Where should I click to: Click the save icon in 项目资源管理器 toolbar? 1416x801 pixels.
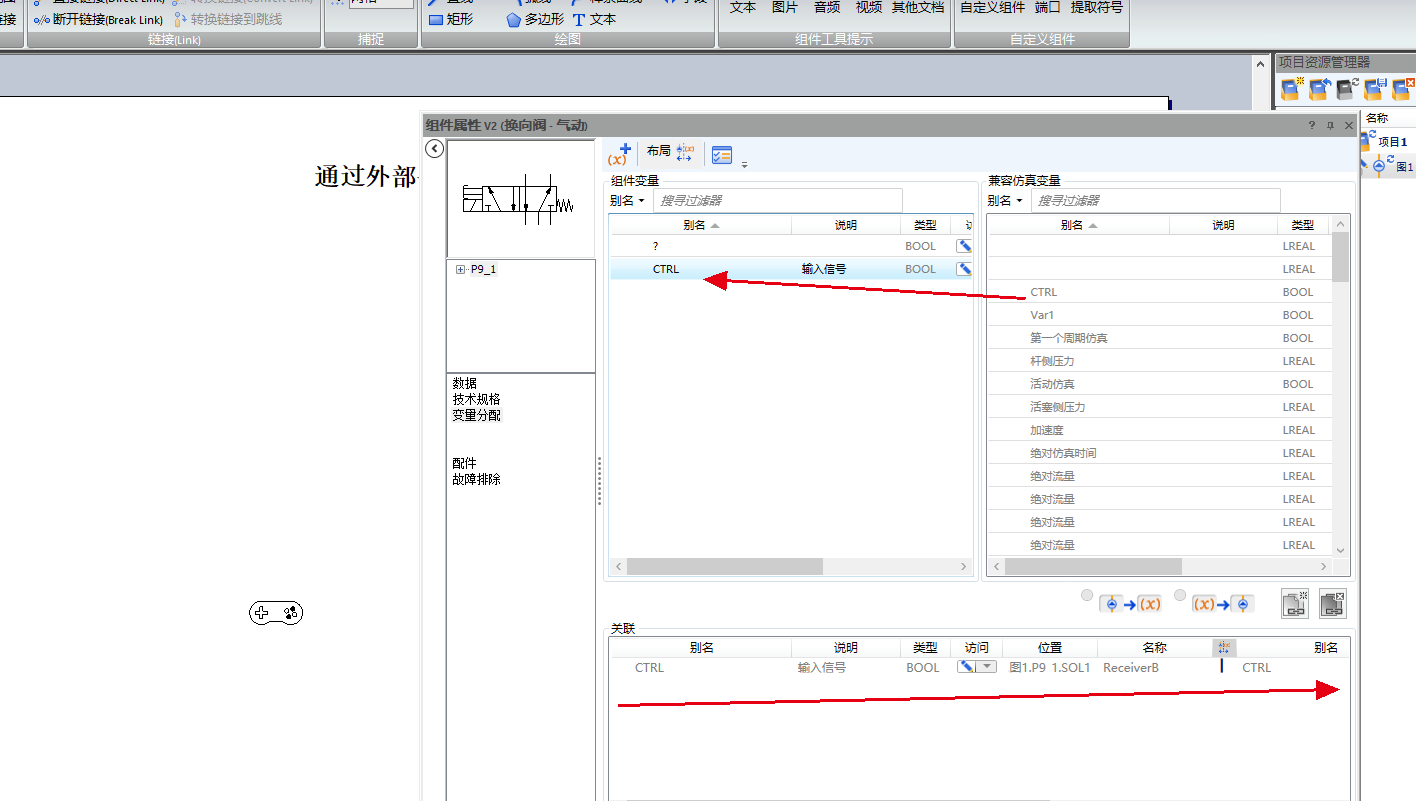click(1374, 88)
